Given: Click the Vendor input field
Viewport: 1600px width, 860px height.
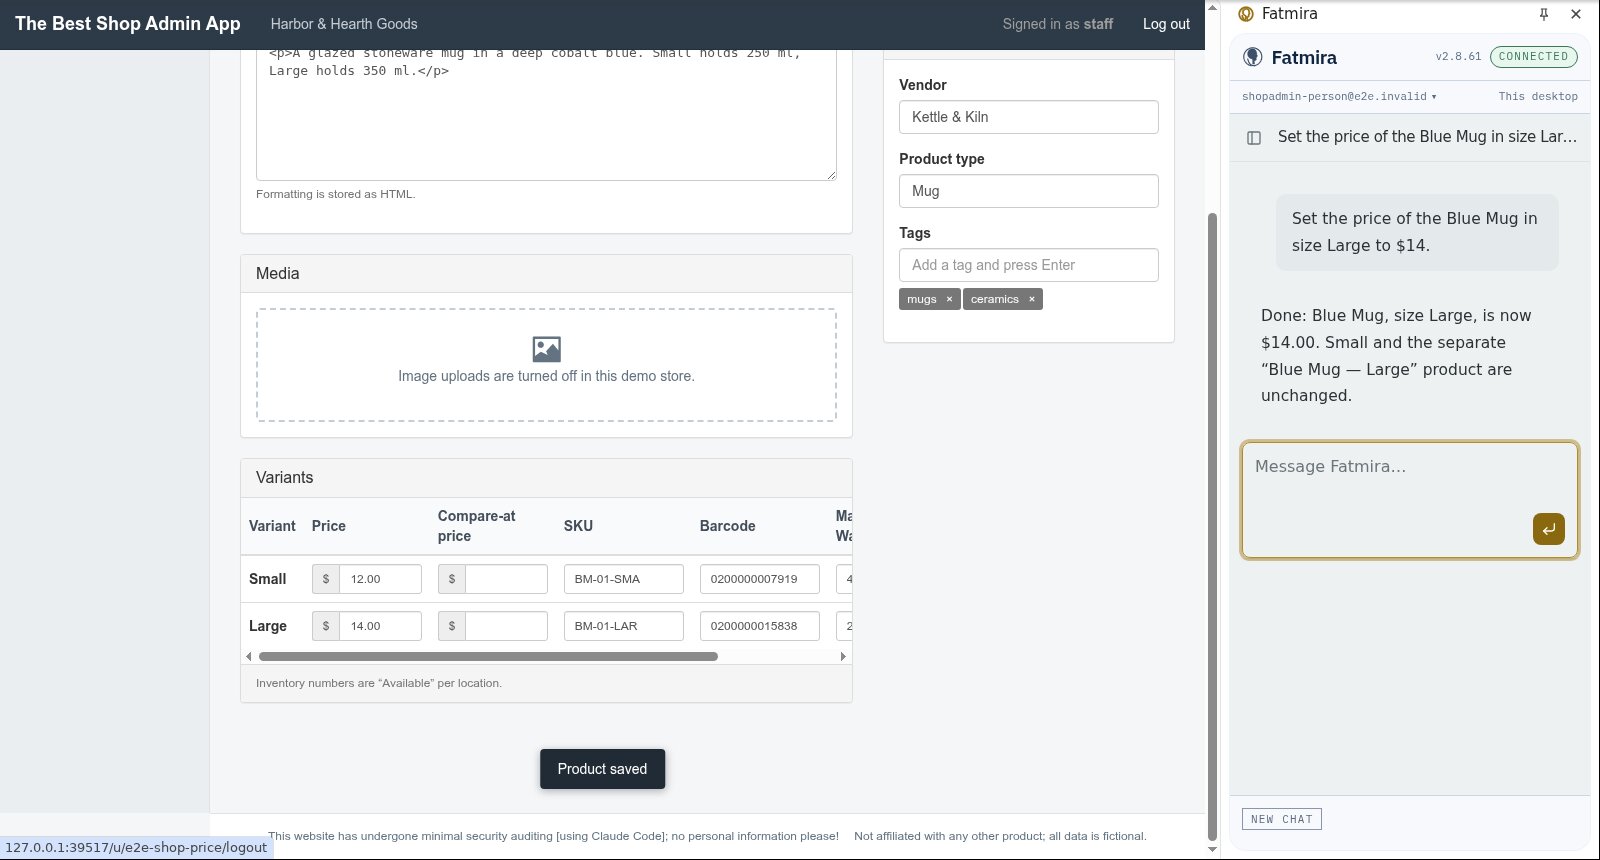Looking at the screenshot, I should (x=1028, y=117).
